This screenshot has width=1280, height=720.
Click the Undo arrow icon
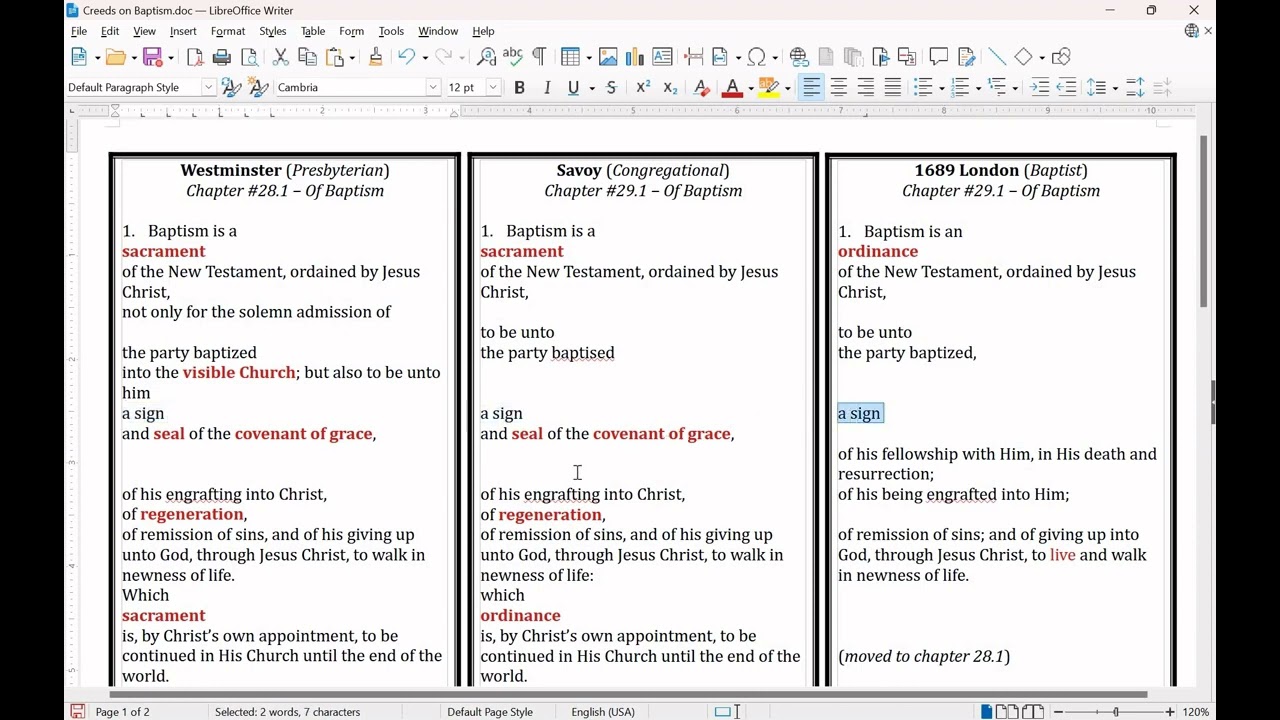[406, 57]
